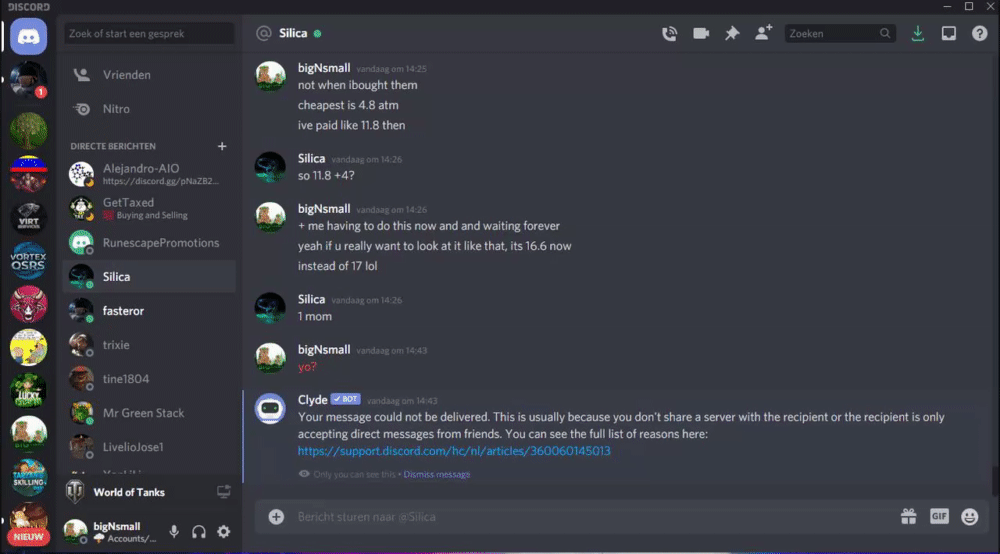The width and height of the screenshot is (1000, 554).
Task: Open pinned messages
Action: click(732, 33)
